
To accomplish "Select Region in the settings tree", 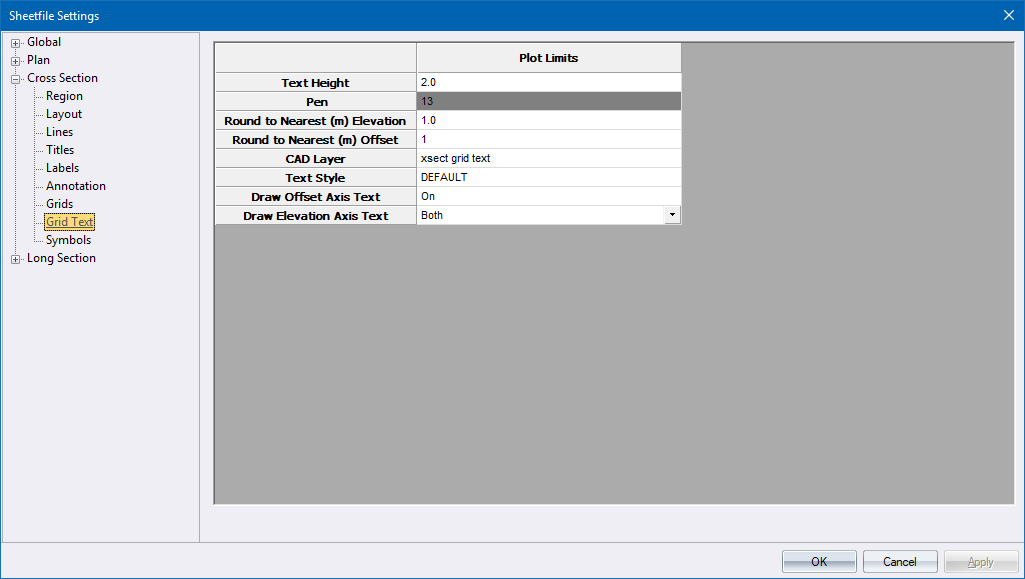I will [x=64, y=96].
